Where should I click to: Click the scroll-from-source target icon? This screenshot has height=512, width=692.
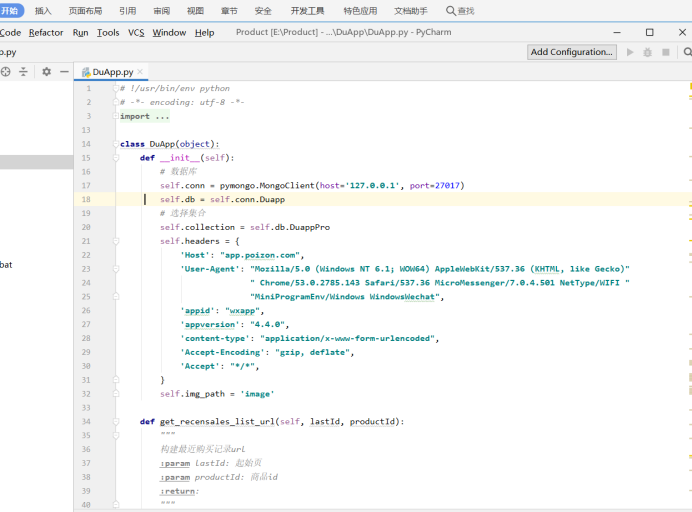pyautogui.click(x=5, y=72)
